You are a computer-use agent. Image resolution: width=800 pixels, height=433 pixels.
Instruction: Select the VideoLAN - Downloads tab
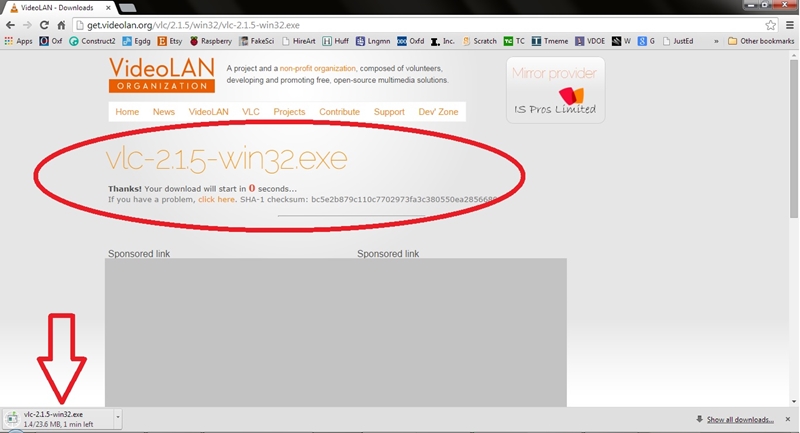coord(57,8)
